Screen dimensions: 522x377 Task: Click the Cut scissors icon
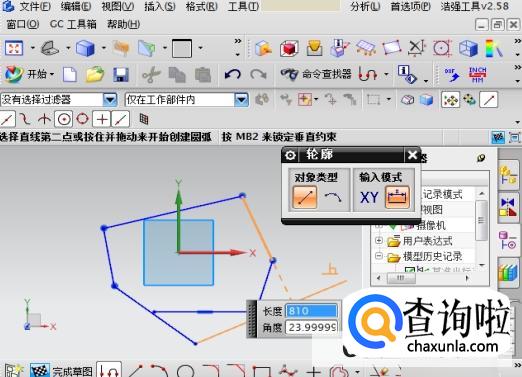151,74
